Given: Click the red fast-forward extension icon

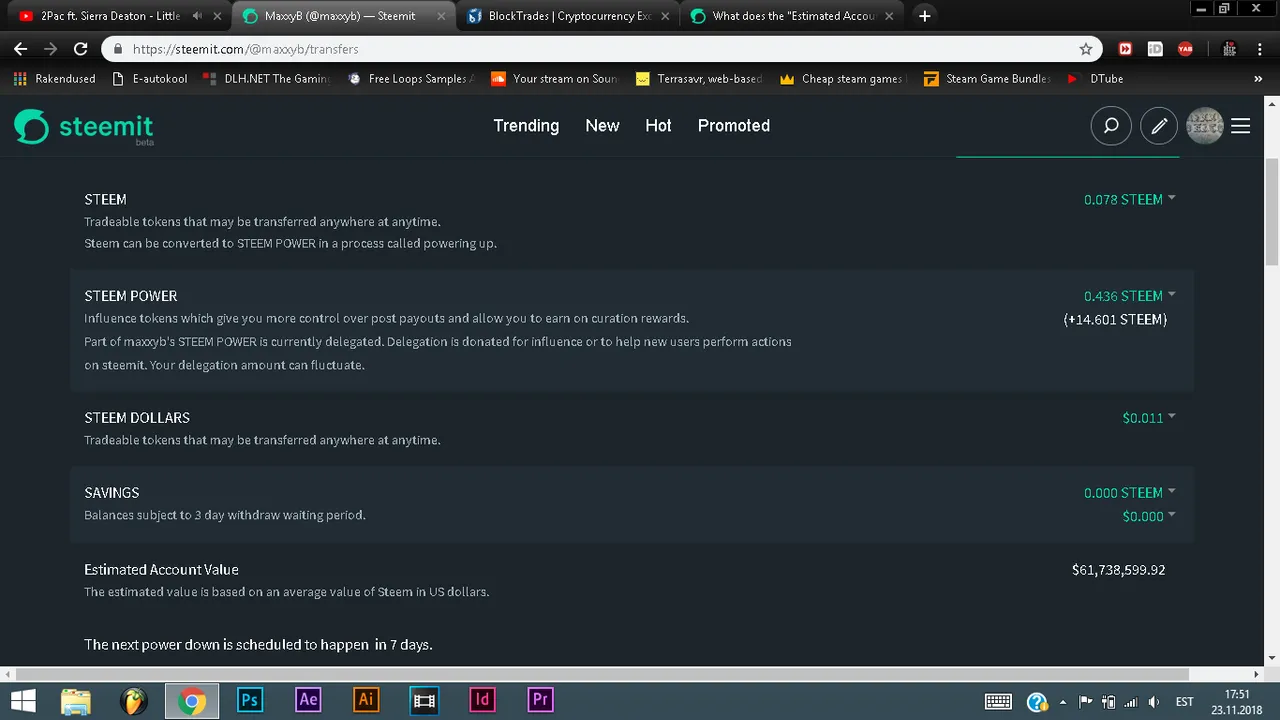Looking at the screenshot, I should (1125, 49).
